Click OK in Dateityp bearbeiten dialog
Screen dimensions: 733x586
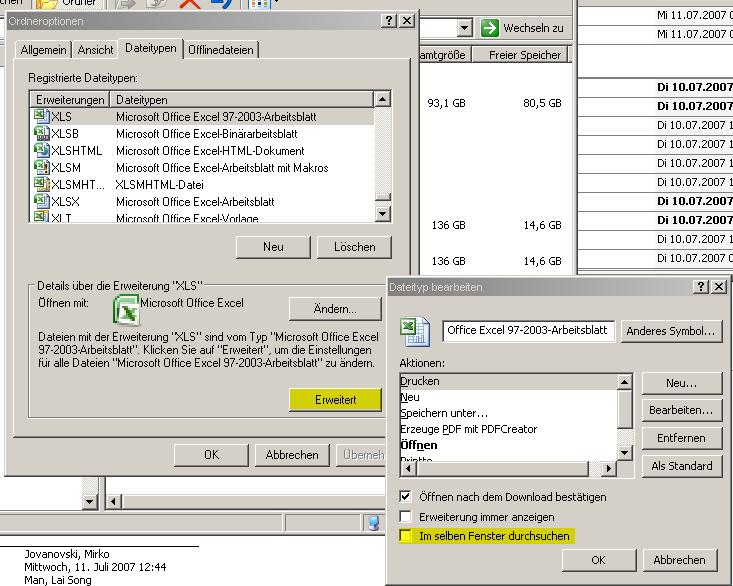[x=599, y=560]
